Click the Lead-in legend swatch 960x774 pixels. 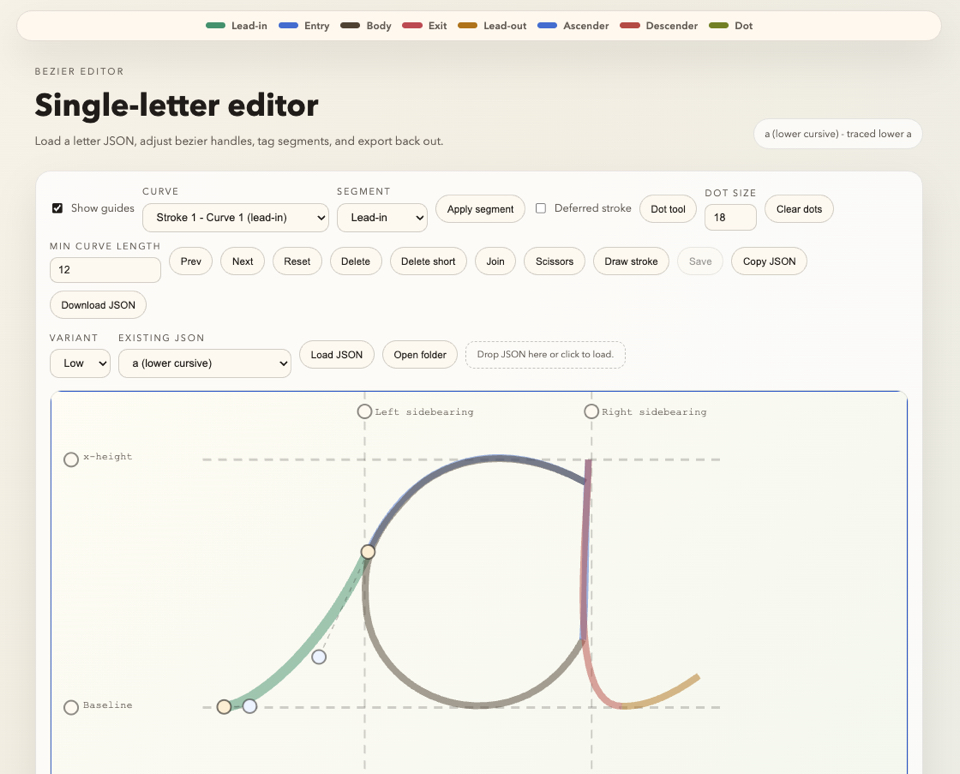click(x=216, y=26)
